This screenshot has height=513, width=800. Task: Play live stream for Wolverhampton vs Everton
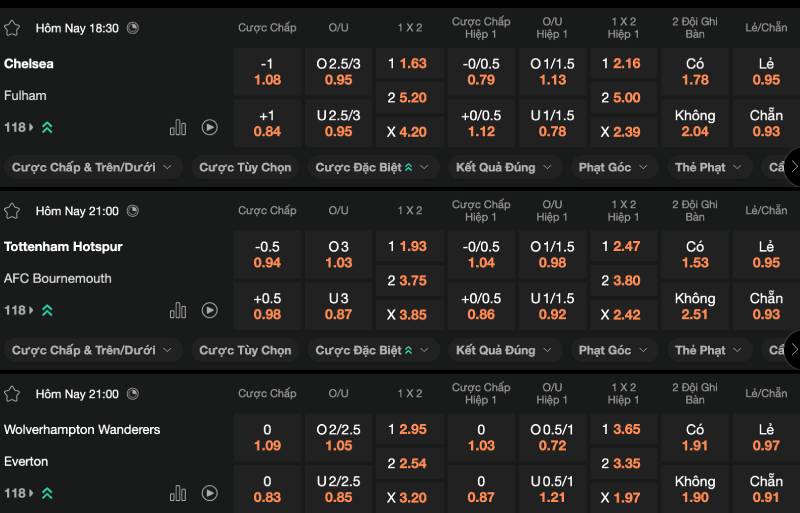pyautogui.click(x=209, y=493)
